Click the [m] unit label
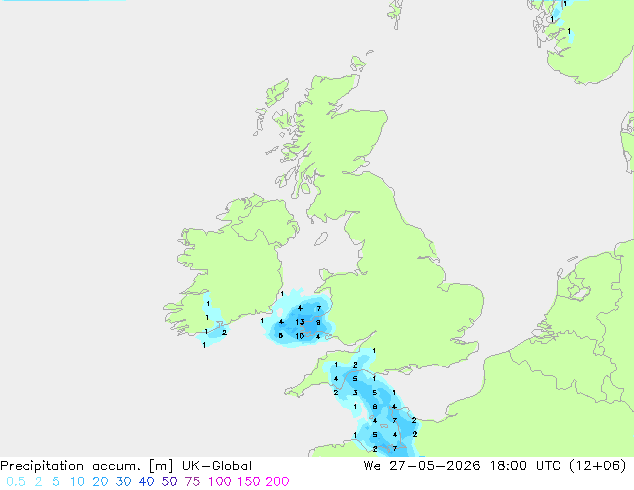Viewport: 634px width, 490px height. pyautogui.click(x=161, y=466)
